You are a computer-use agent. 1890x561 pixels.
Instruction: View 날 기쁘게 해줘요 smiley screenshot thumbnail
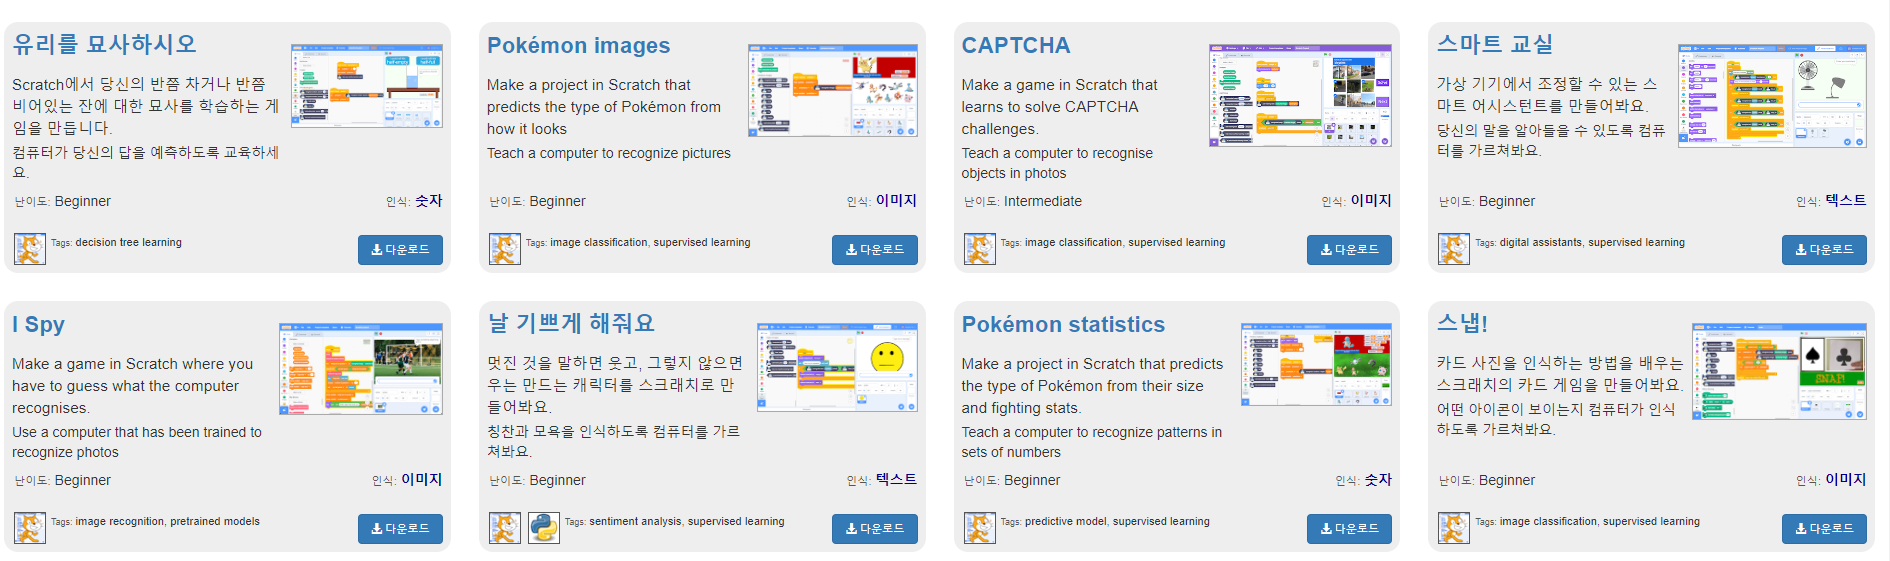point(838,367)
